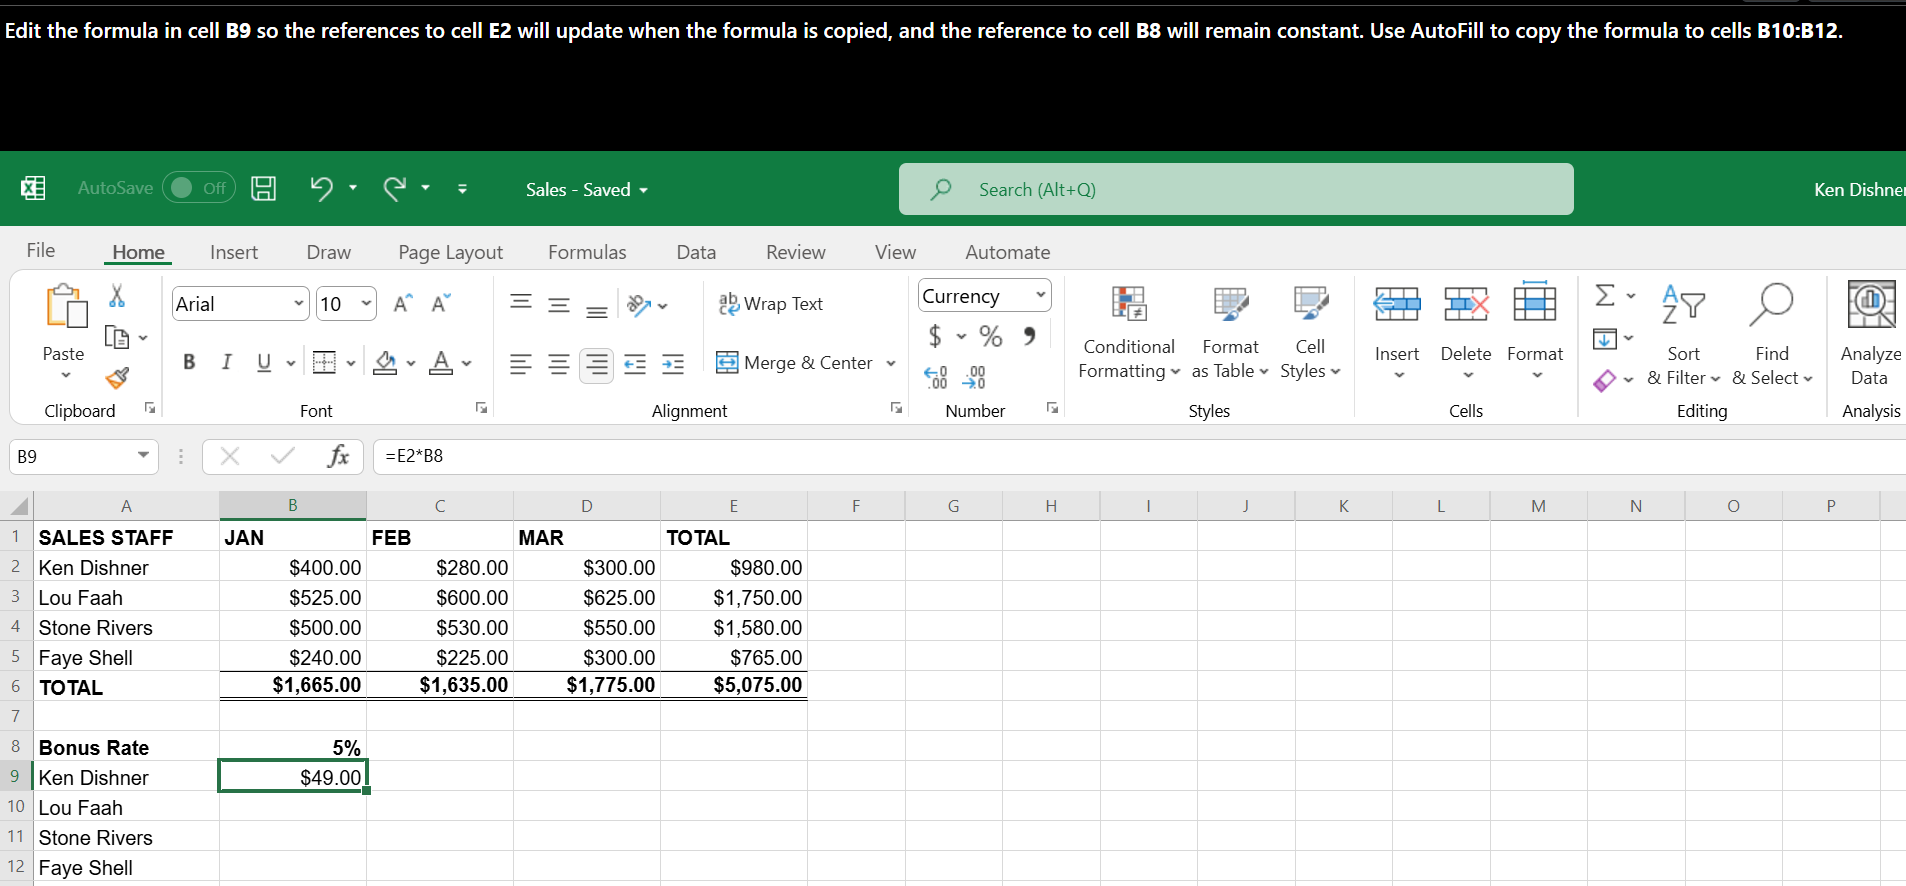Click the Fill down icon
This screenshot has height=886, width=1906.
(x=1605, y=339)
